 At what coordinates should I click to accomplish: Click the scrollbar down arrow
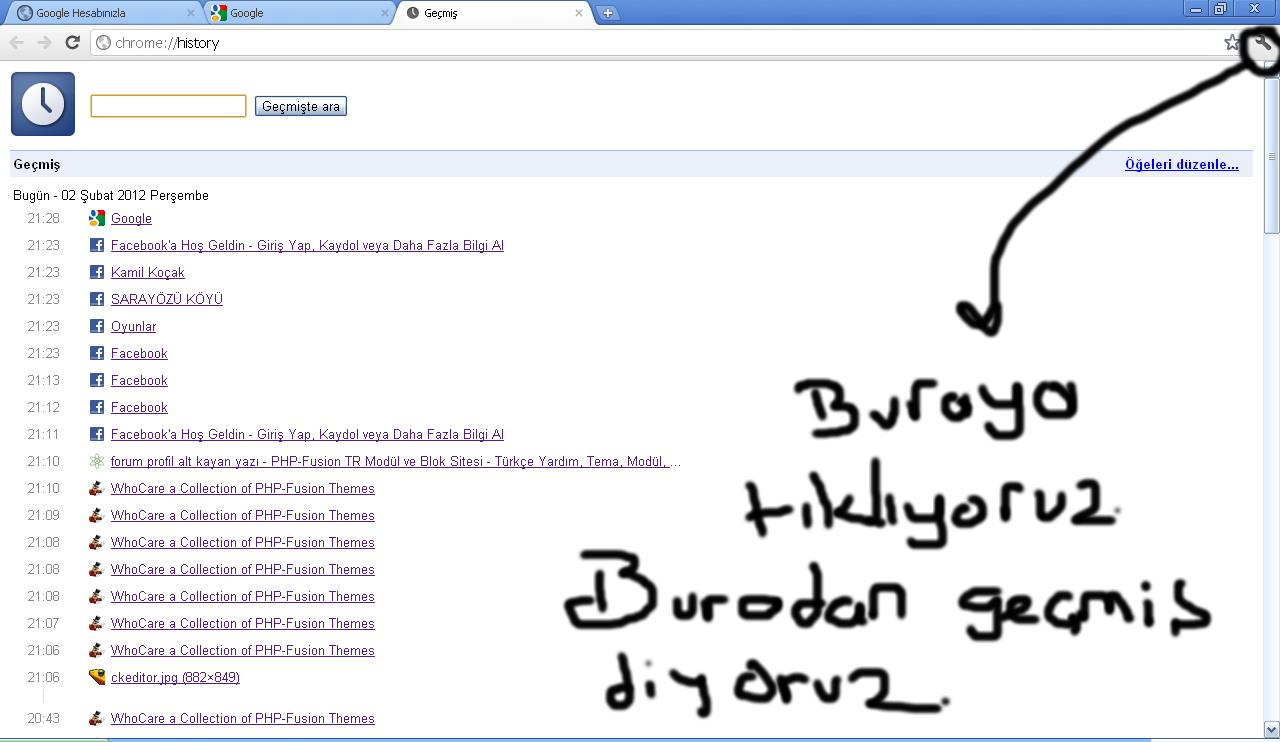coord(1272,729)
